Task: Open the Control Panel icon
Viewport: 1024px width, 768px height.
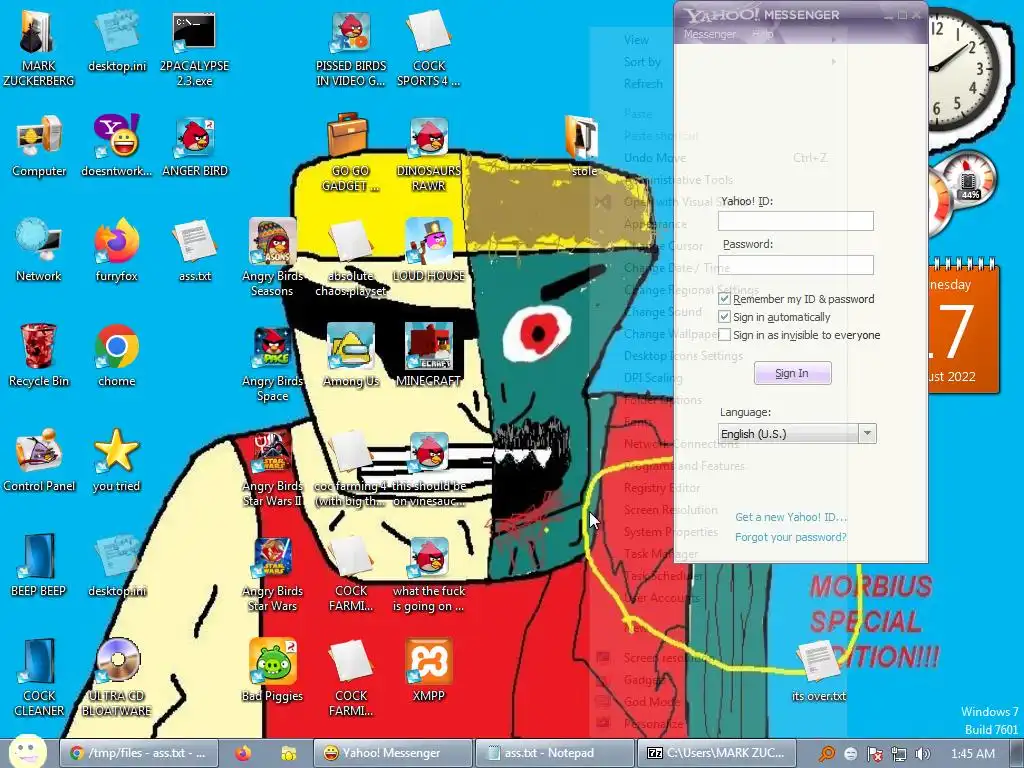Action: click(39, 460)
